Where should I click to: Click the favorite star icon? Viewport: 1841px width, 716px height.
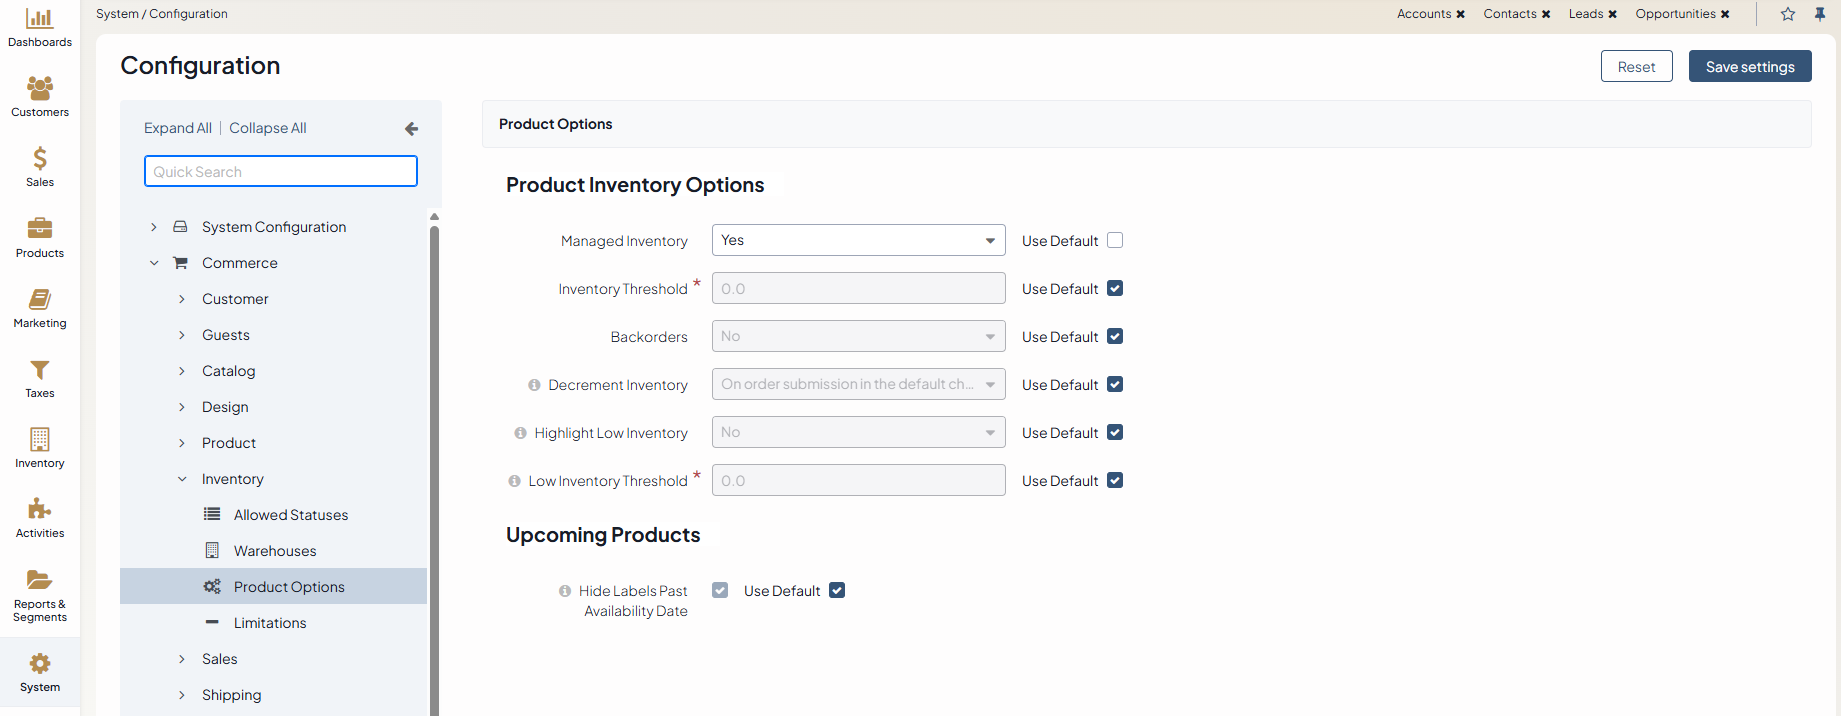1788,14
